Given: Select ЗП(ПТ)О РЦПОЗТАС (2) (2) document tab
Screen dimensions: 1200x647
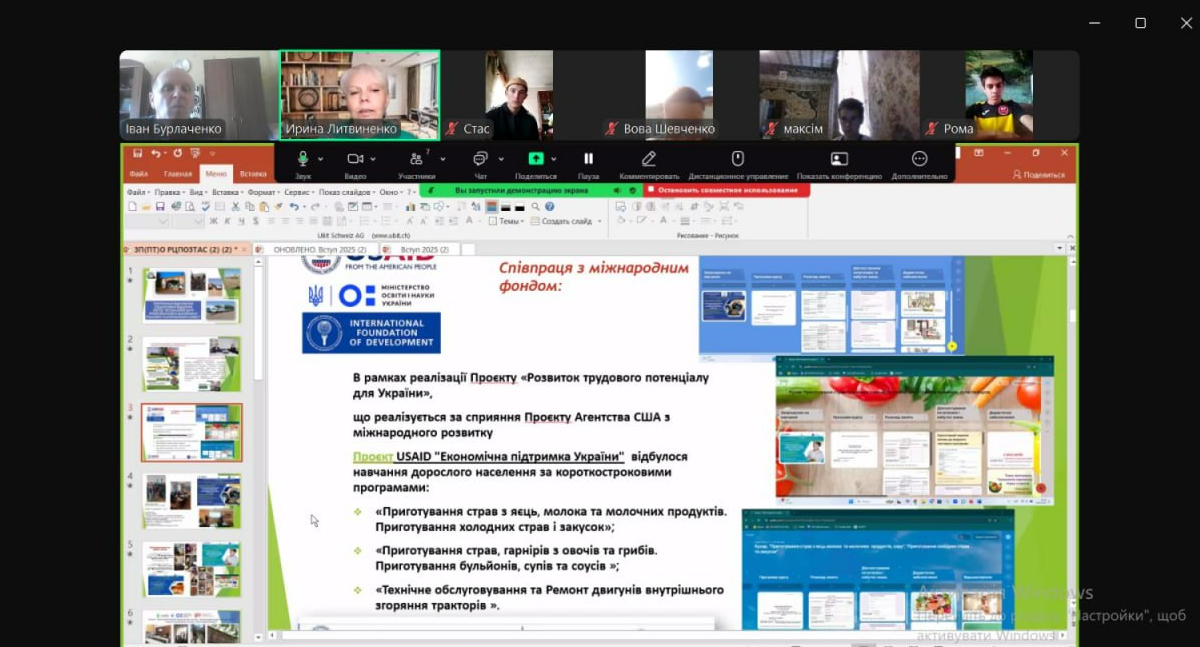Looking at the screenshot, I should click(186, 249).
